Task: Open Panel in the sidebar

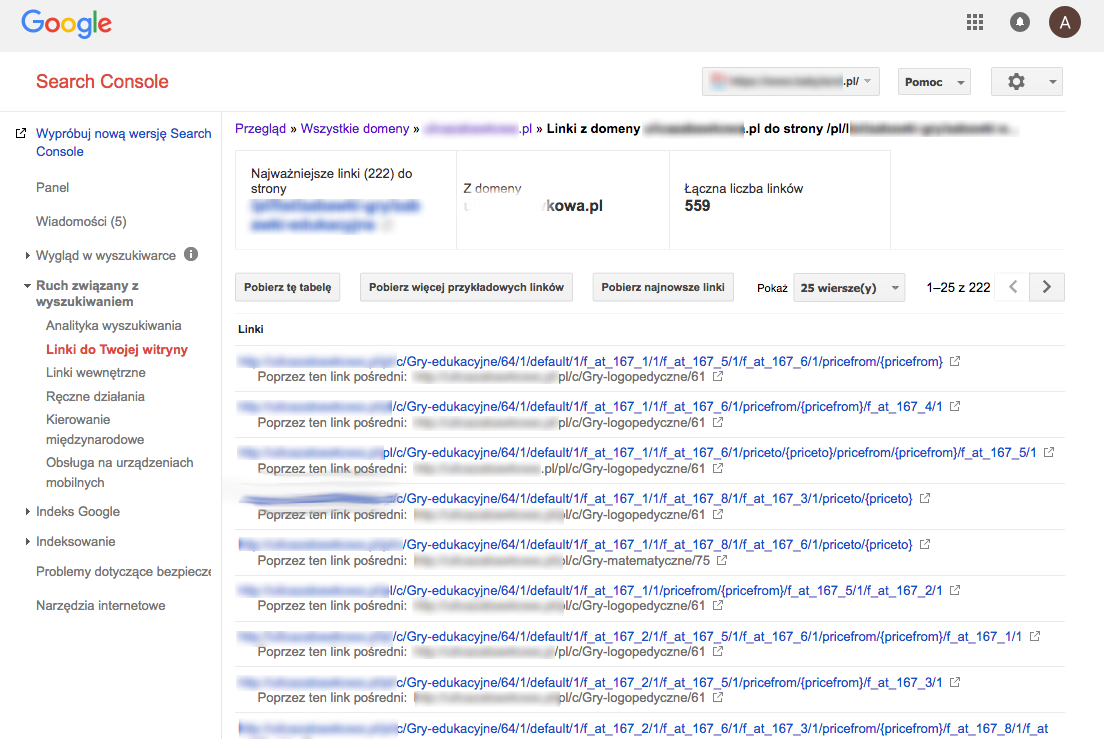Action: 53,187
